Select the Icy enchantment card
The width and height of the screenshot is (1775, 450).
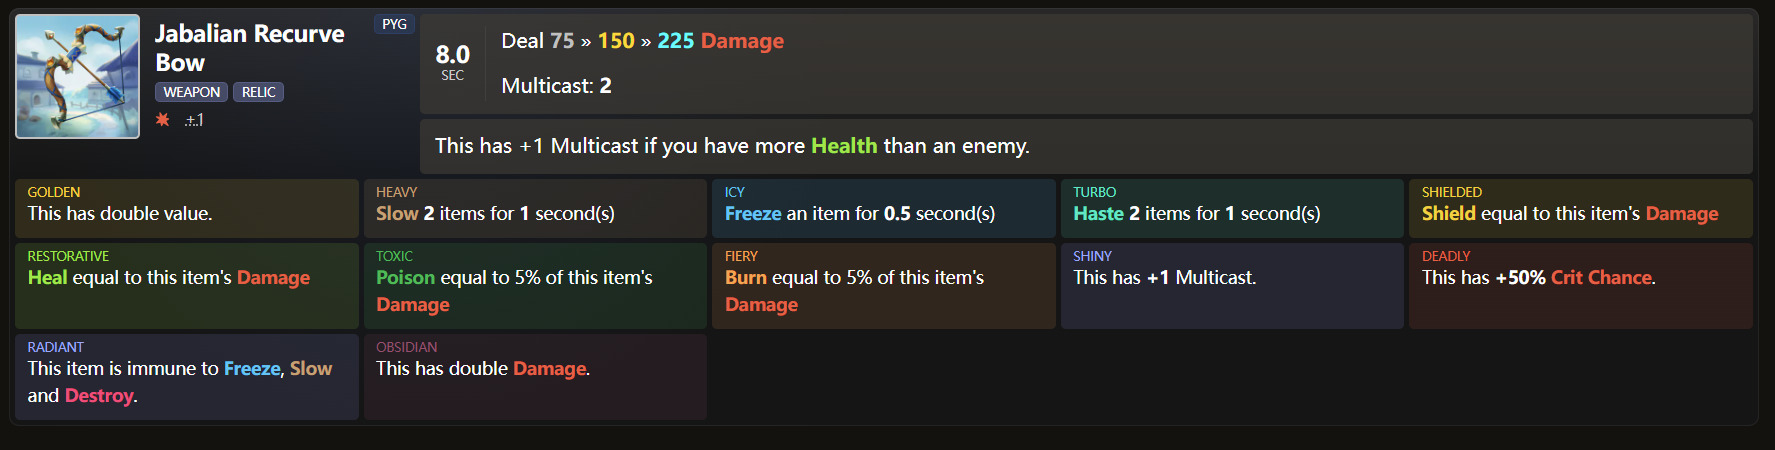[884, 208]
